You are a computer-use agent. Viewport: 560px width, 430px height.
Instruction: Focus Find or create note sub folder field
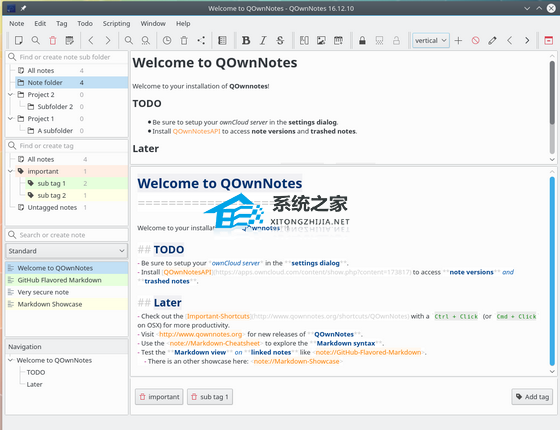point(67,57)
